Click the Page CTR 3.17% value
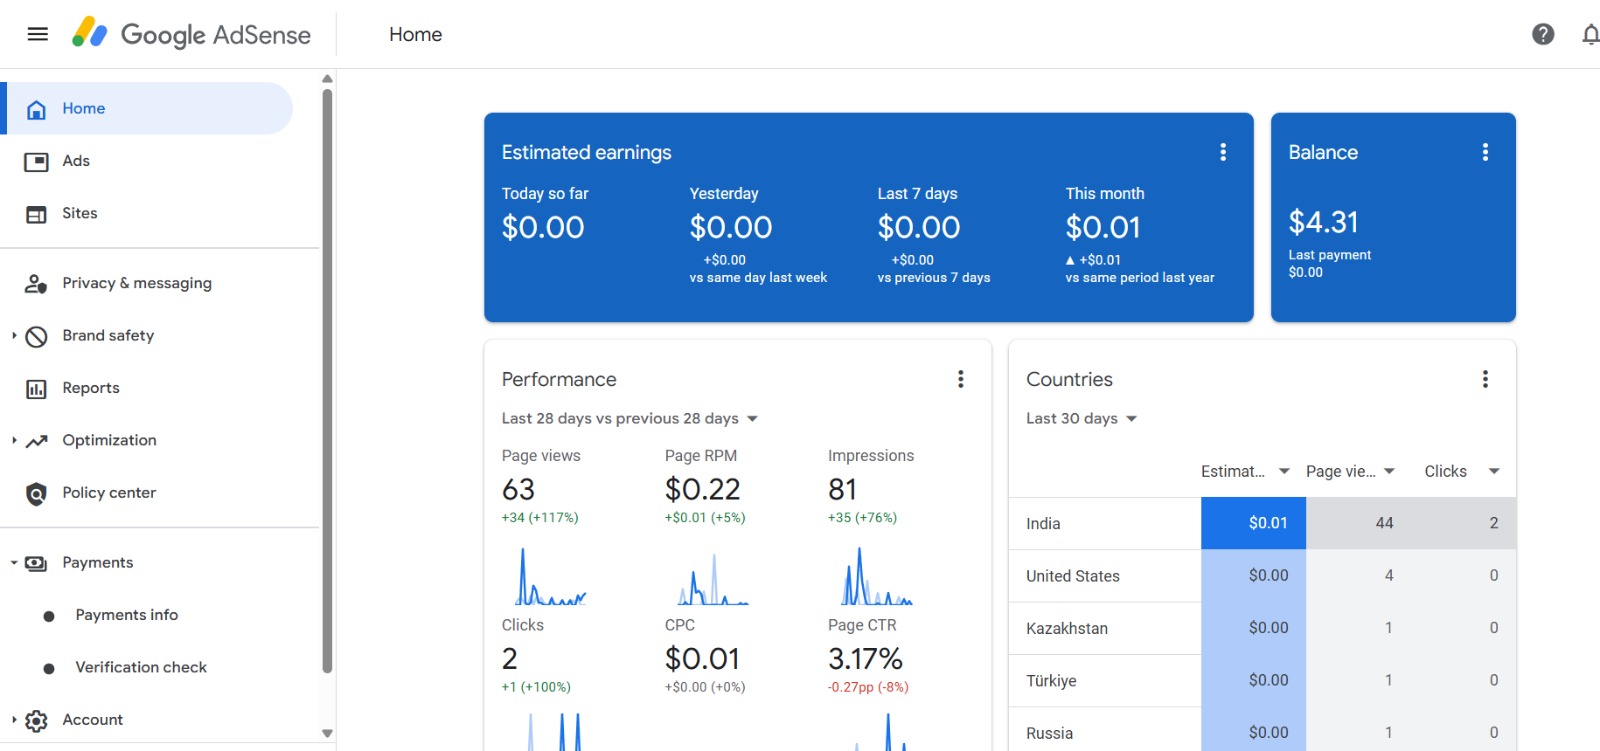Image resolution: width=1600 pixels, height=751 pixels. (865, 659)
